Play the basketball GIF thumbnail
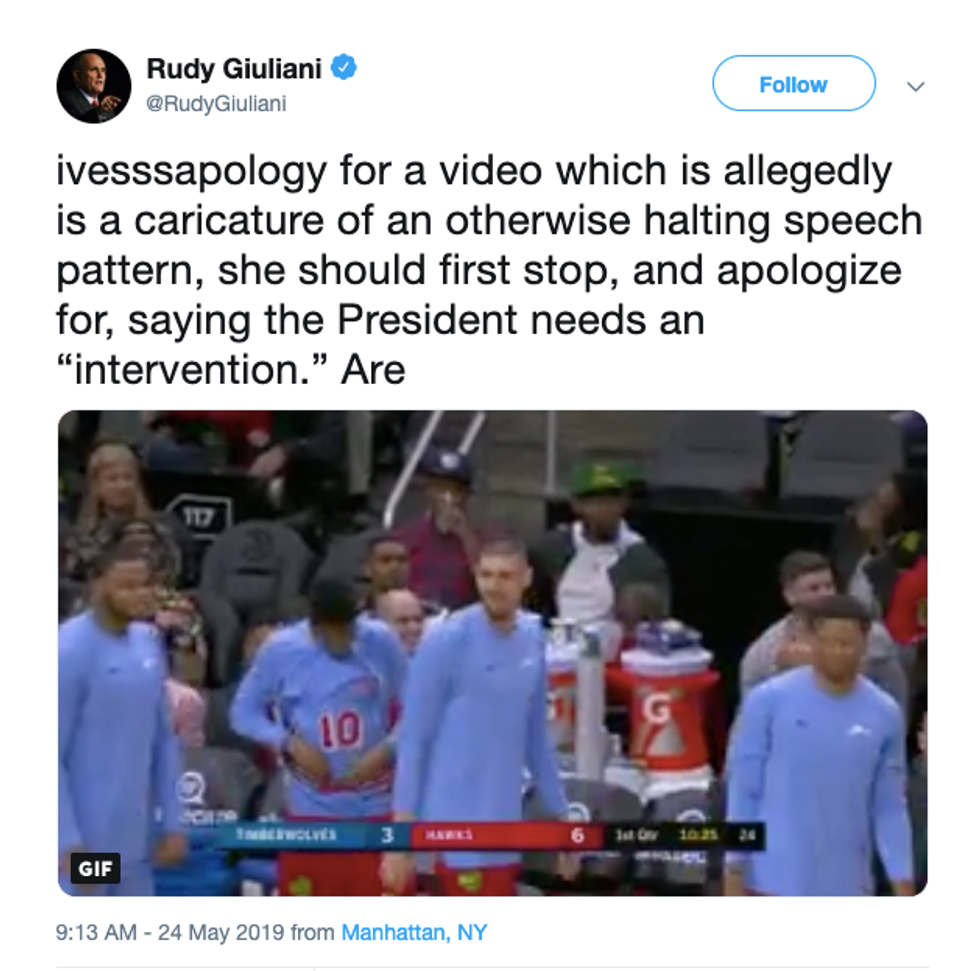 [492, 653]
